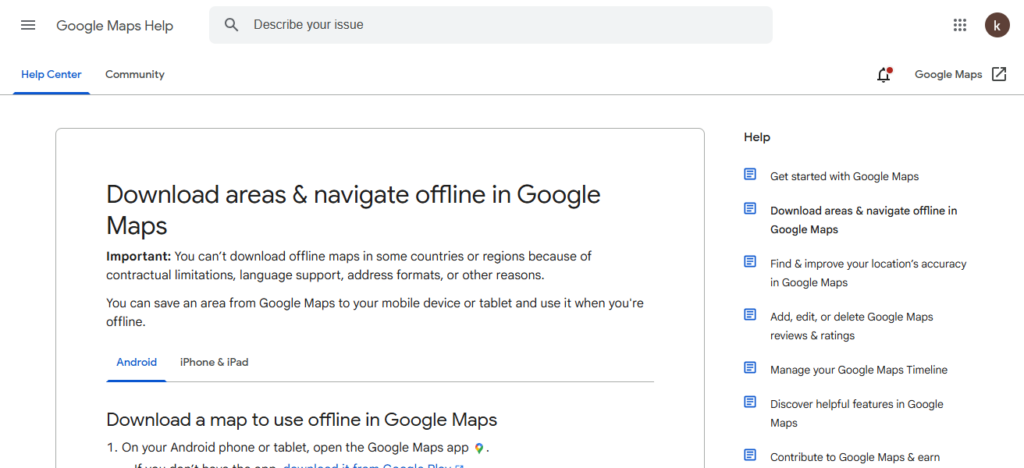Screen dimensions: 1024x468
Task: Click the Google Maps Help title
Action: 114,25
